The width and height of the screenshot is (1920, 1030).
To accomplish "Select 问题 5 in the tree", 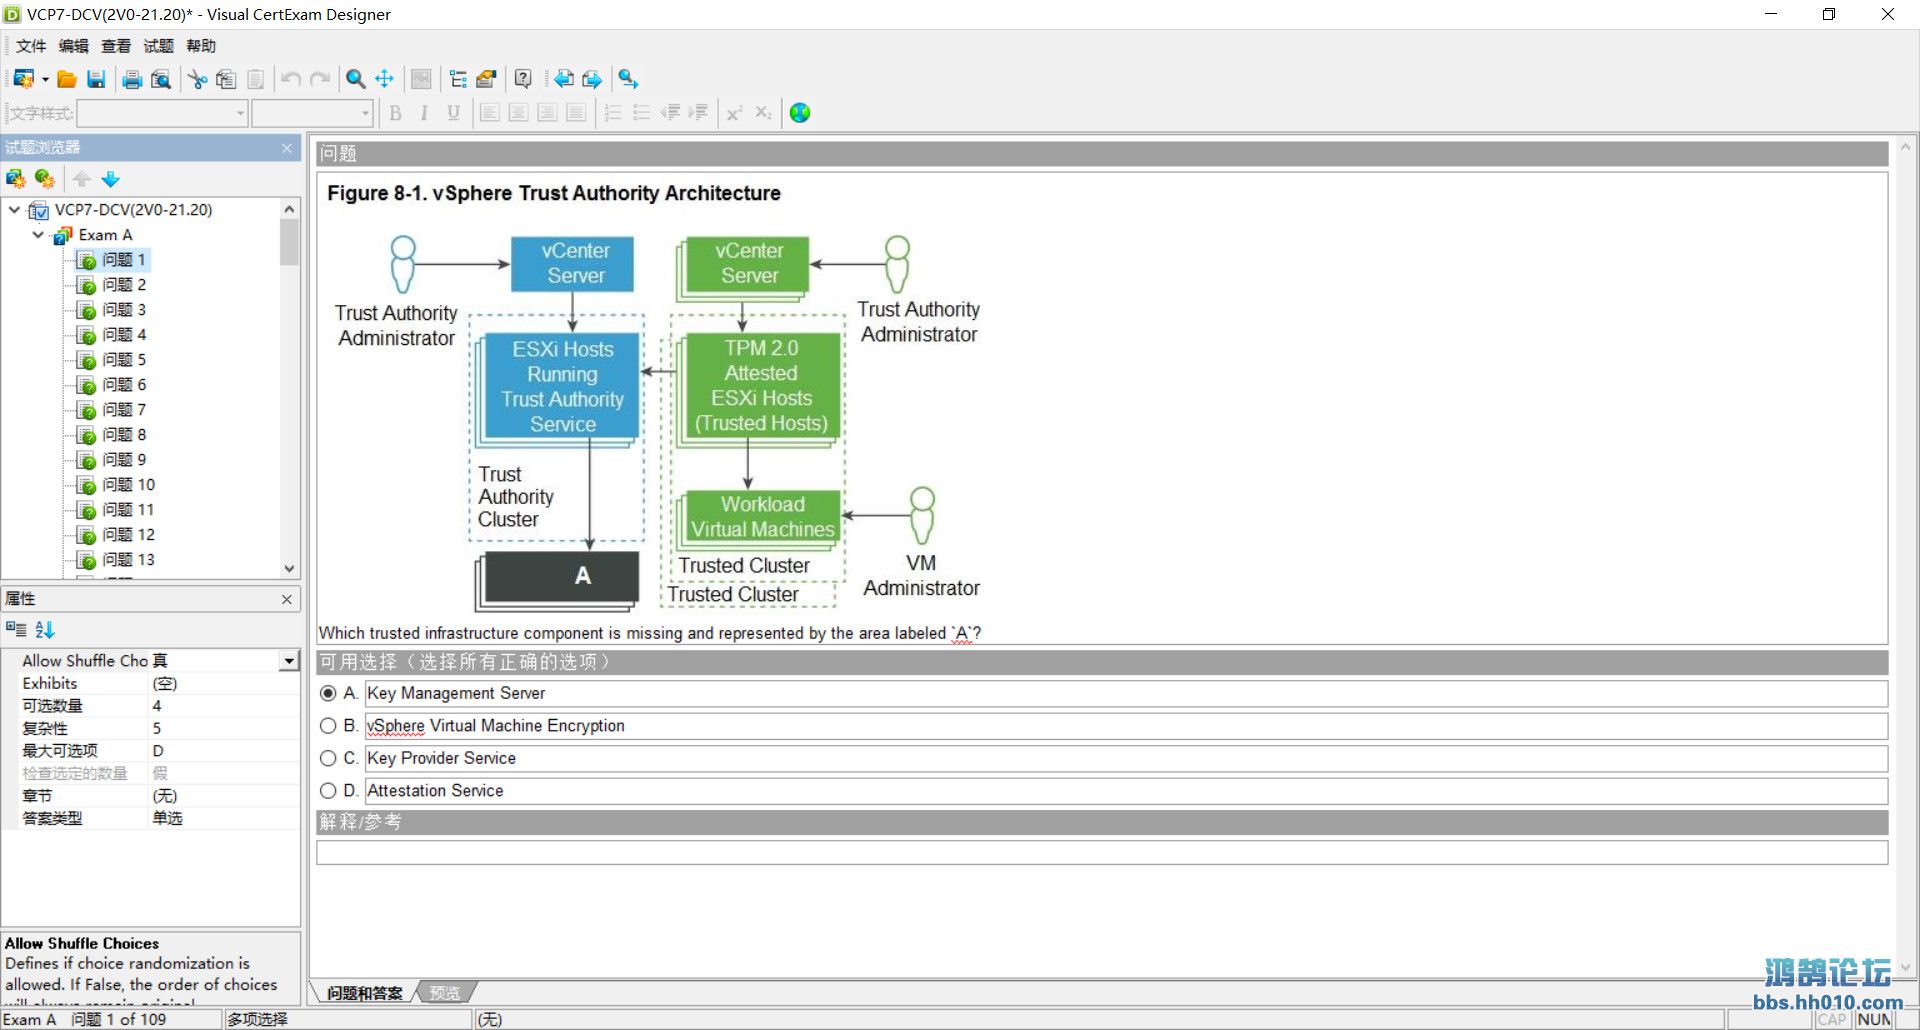I will click(x=124, y=360).
